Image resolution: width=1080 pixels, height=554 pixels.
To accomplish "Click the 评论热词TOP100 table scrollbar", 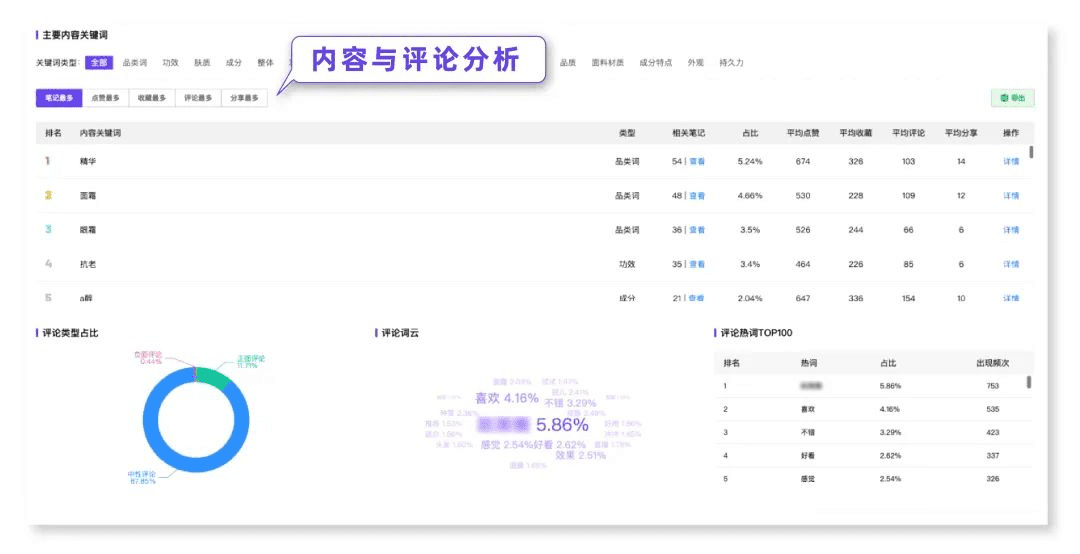I will click(x=1029, y=382).
